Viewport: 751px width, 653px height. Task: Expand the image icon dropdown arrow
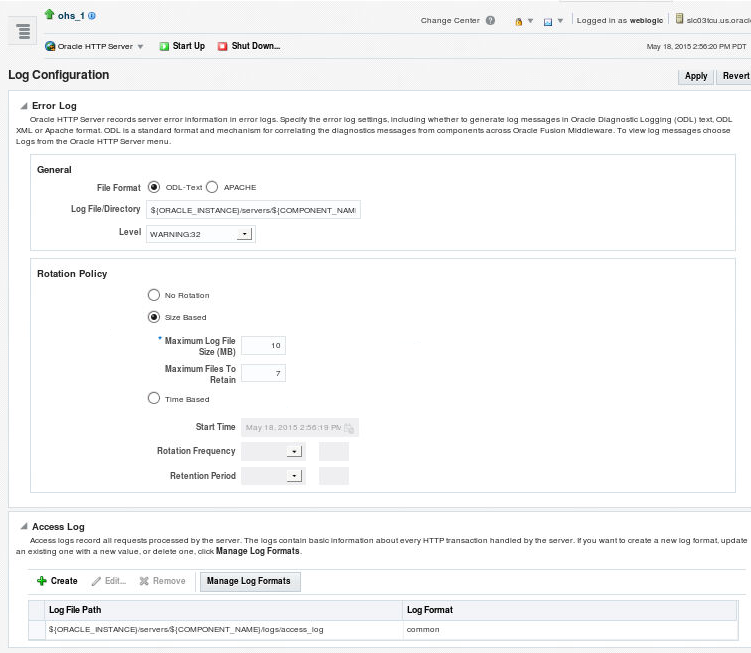[x=560, y=21]
